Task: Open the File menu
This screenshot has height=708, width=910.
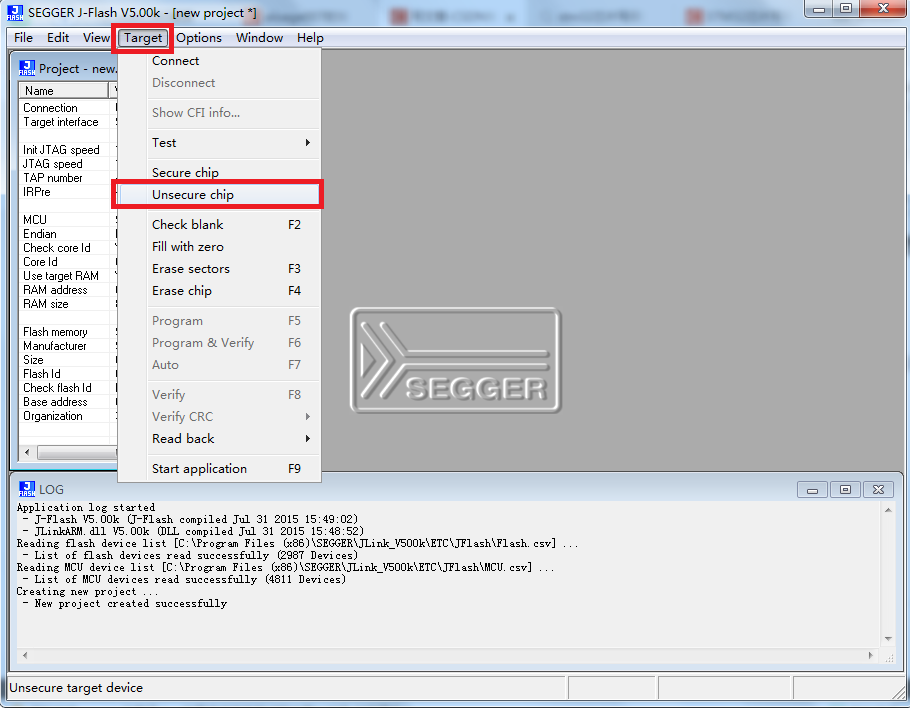Action: coord(23,38)
